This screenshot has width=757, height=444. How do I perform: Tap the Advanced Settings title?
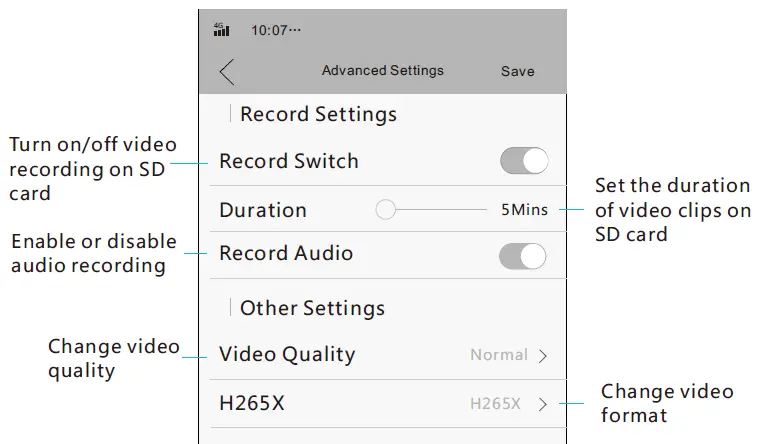pos(382,71)
